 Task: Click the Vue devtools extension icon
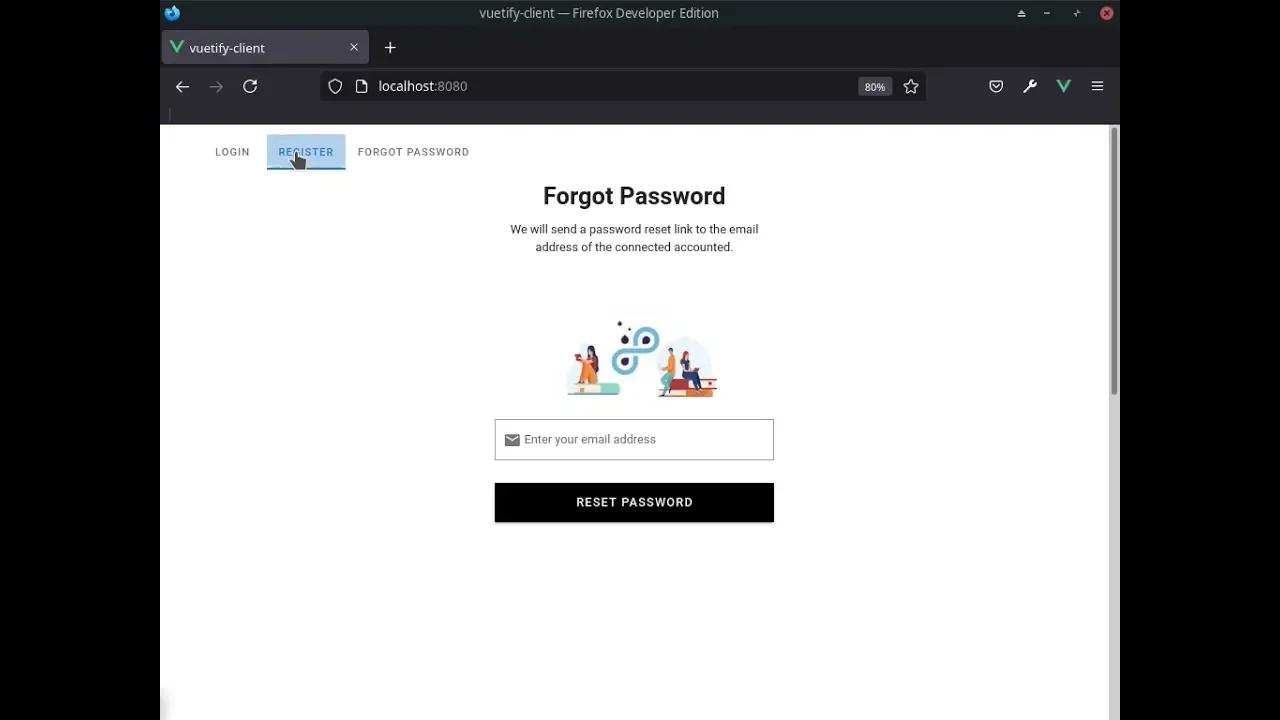pos(1064,87)
